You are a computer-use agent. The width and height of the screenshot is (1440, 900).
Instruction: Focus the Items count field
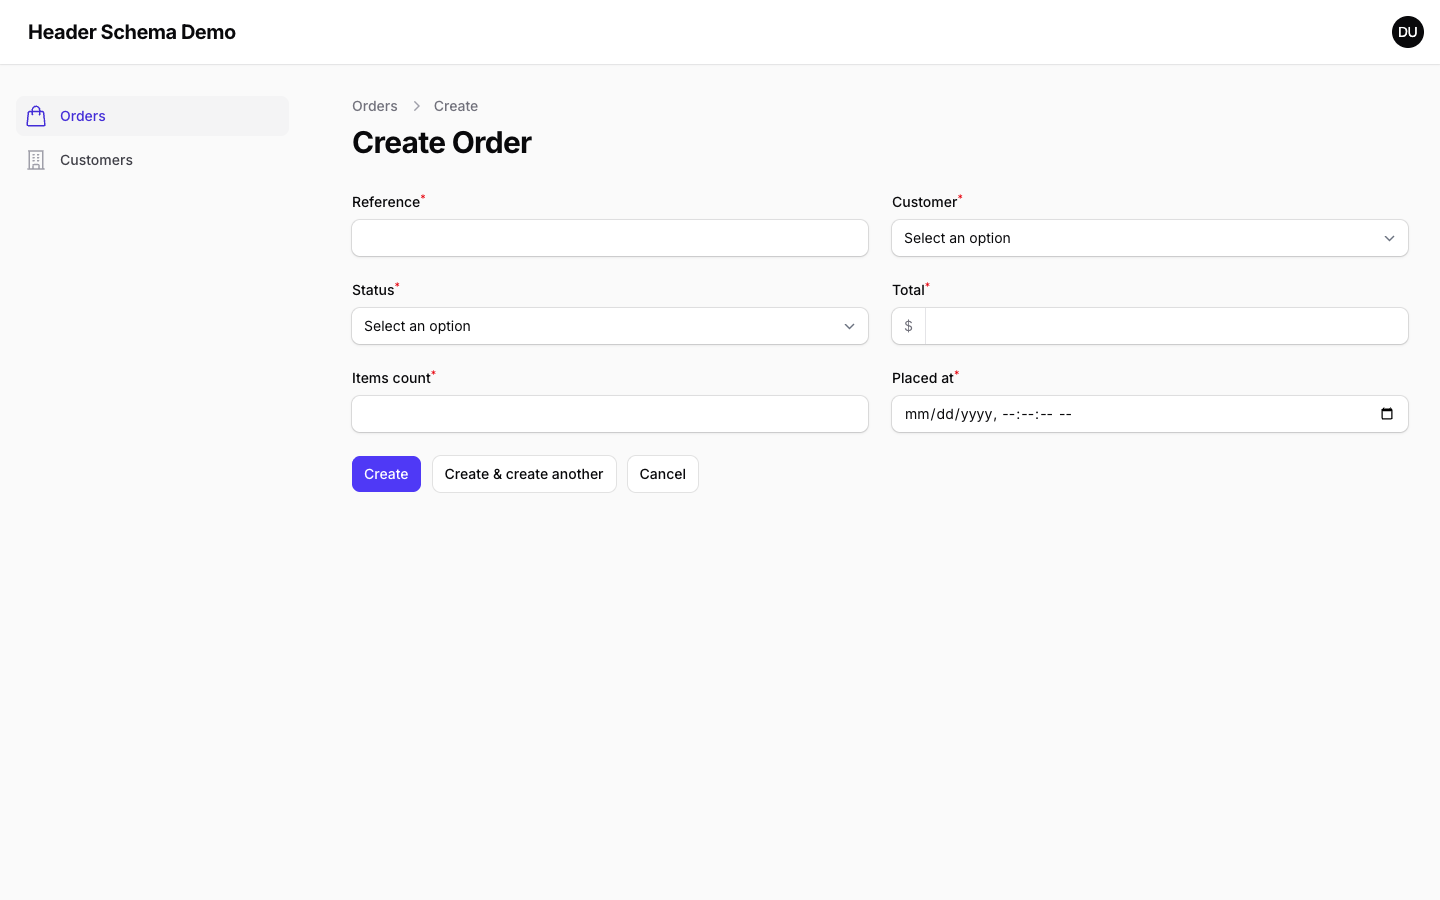click(x=610, y=414)
